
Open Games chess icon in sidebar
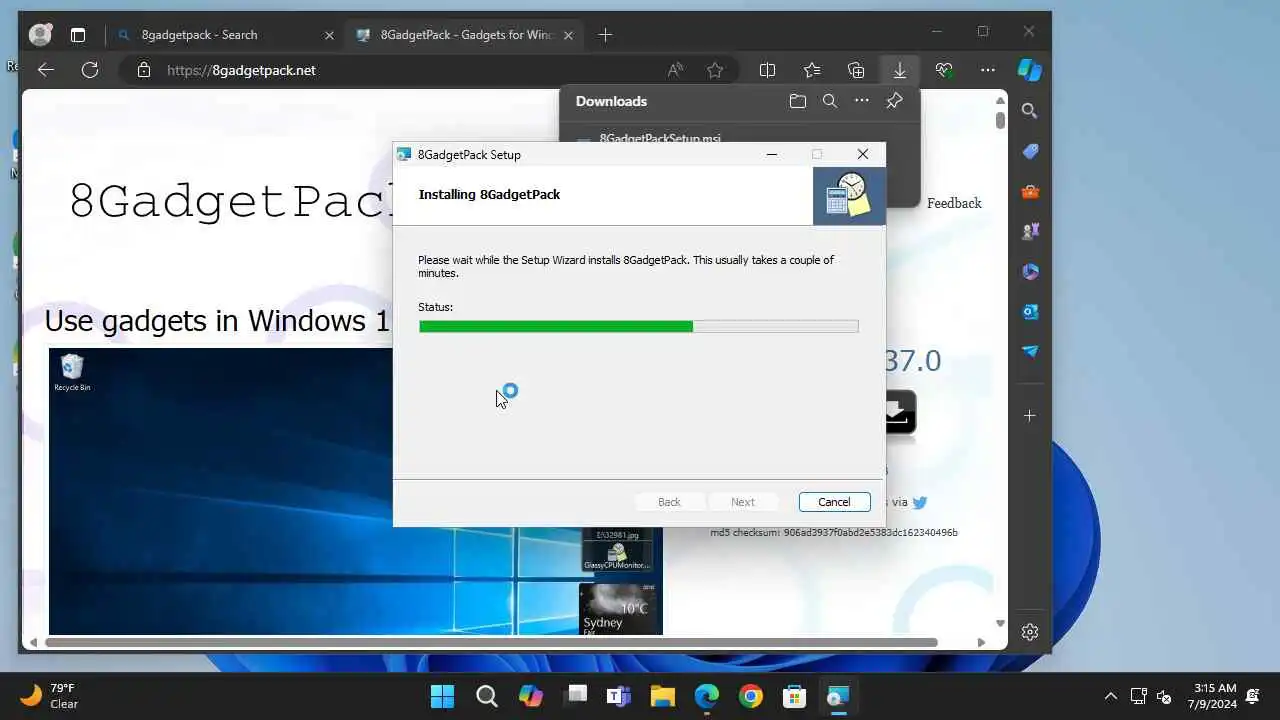(x=1030, y=231)
